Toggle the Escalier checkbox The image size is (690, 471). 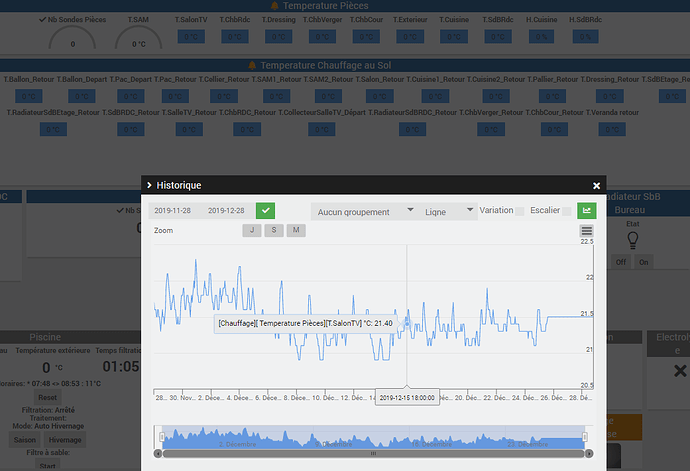click(x=567, y=211)
